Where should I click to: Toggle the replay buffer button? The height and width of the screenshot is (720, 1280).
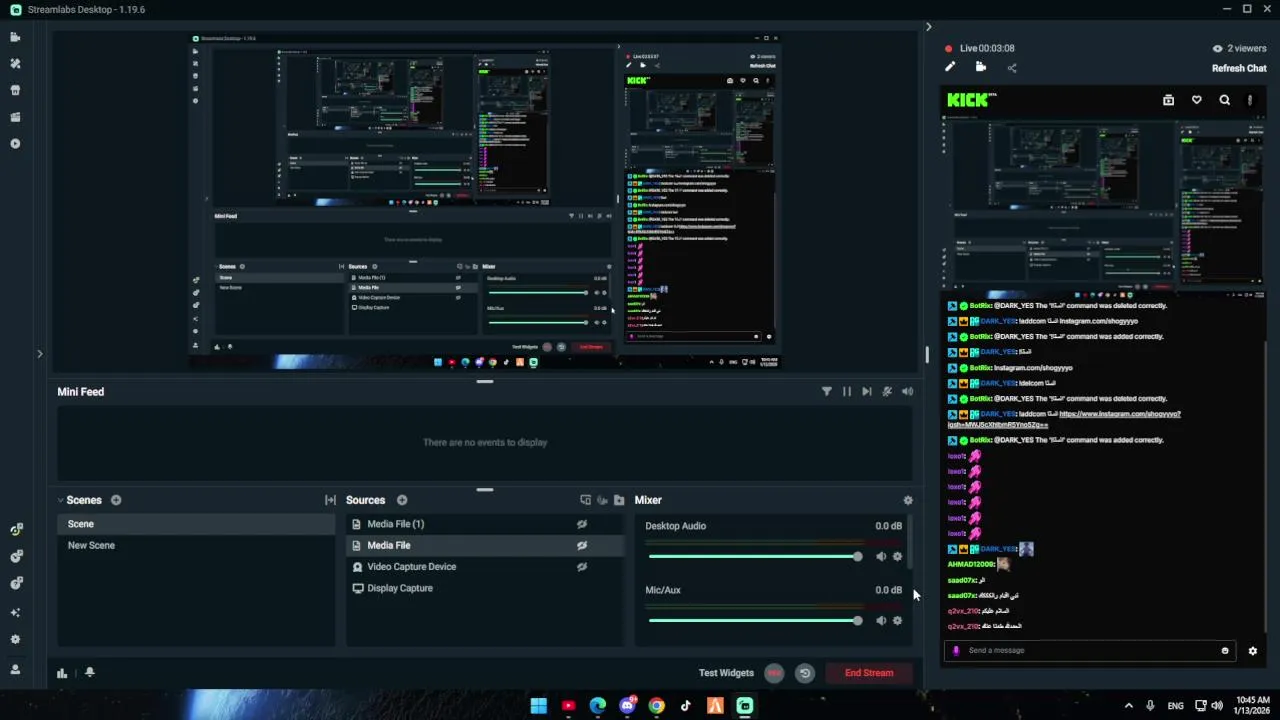click(x=805, y=673)
